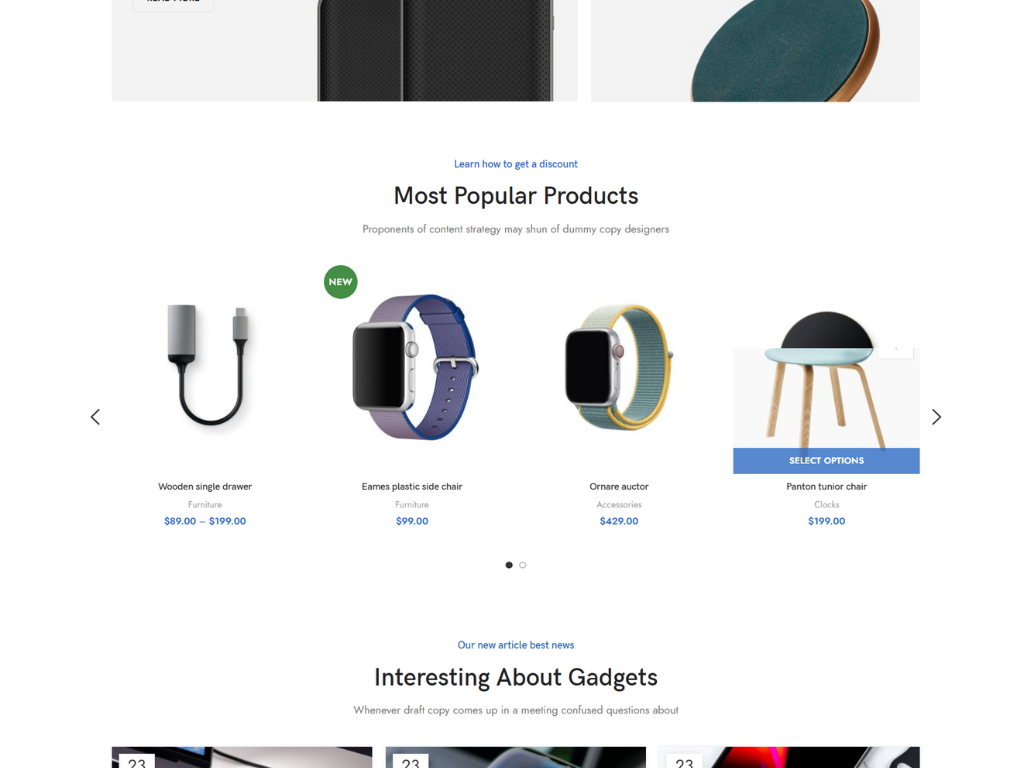Click the green NEW badge
Image resolution: width=1024 pixels, height=768 pixels.
pos(340,282)
